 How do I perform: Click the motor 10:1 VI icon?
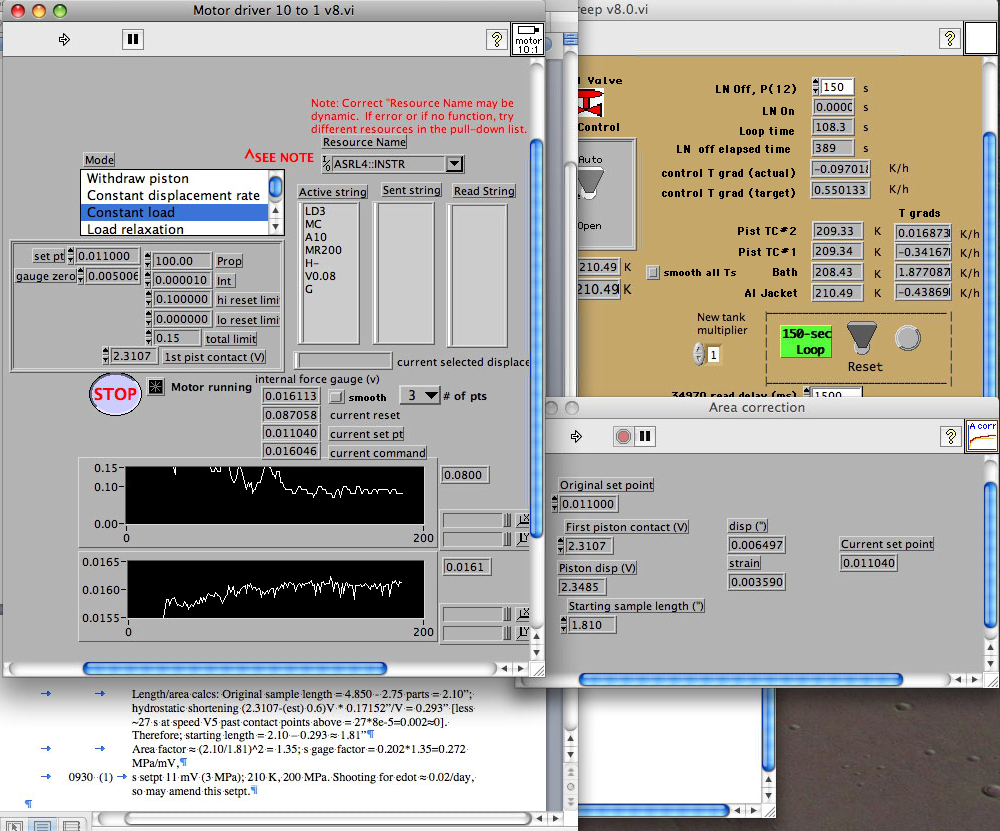527,40
